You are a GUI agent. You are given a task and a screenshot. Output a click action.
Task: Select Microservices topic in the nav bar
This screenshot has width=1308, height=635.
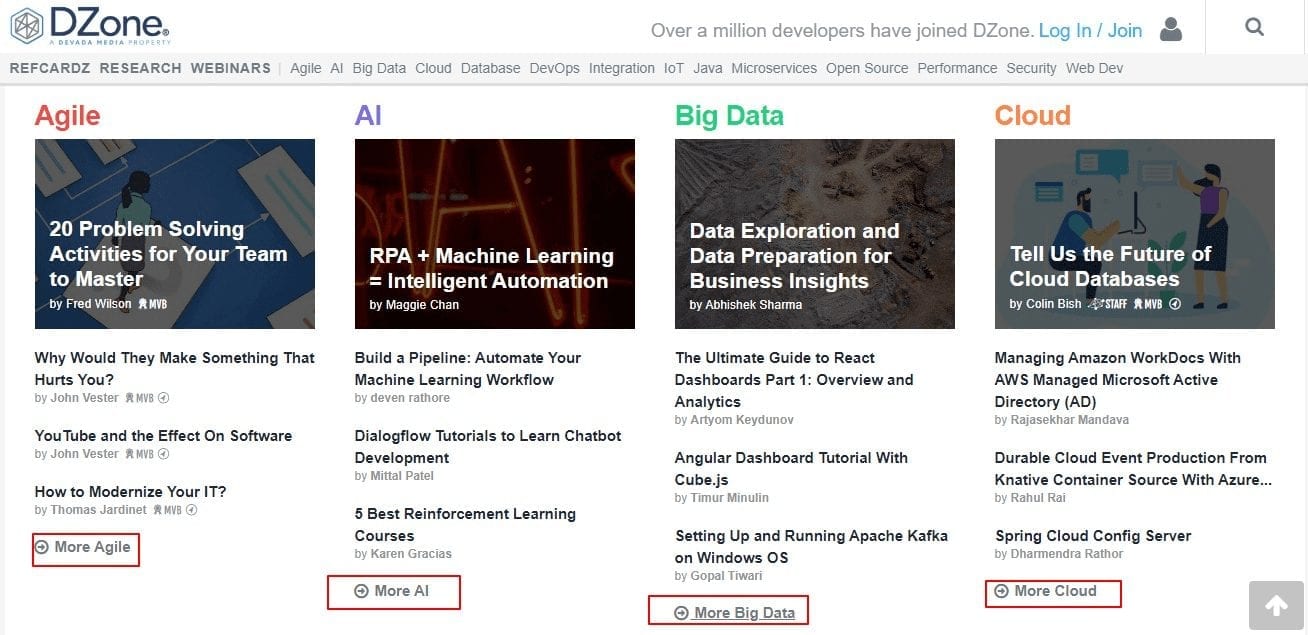coord(774,68)
